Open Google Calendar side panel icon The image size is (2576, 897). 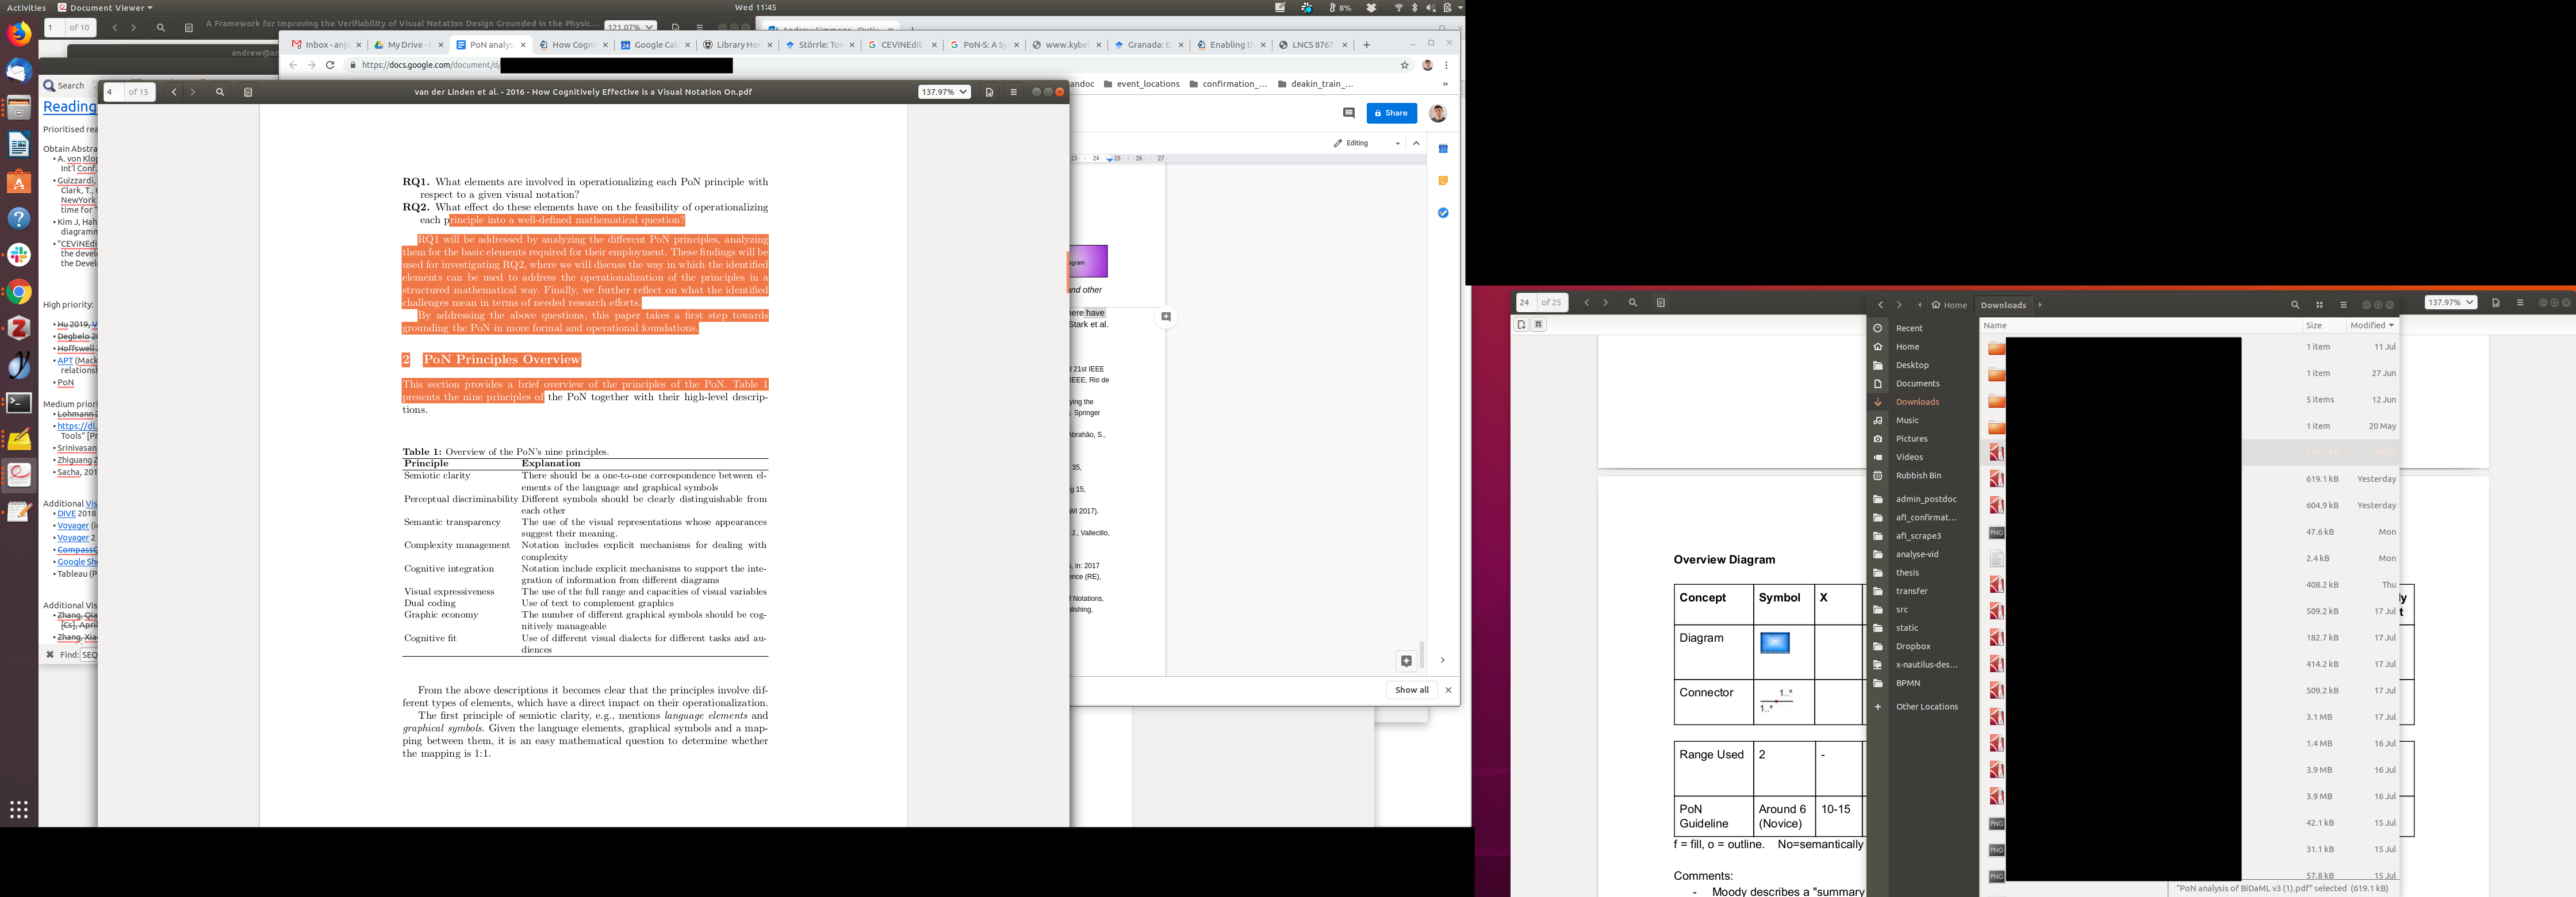(x=1442, y=149)
